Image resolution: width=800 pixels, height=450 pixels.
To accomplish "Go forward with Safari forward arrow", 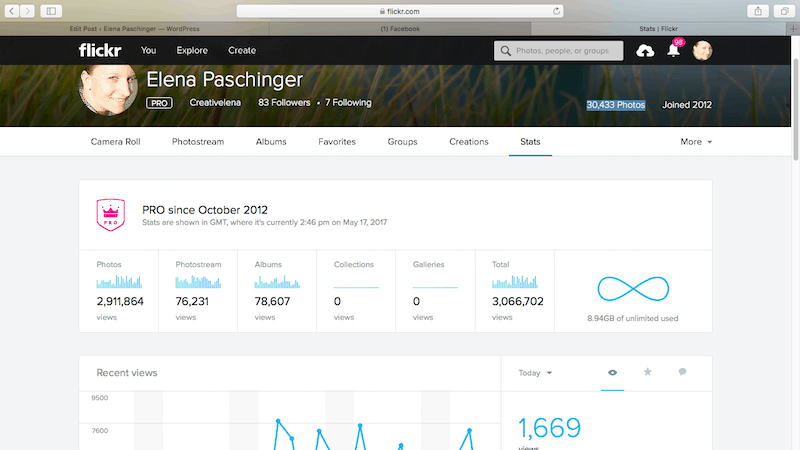I will pyautogui.click(x=27, y=11).
